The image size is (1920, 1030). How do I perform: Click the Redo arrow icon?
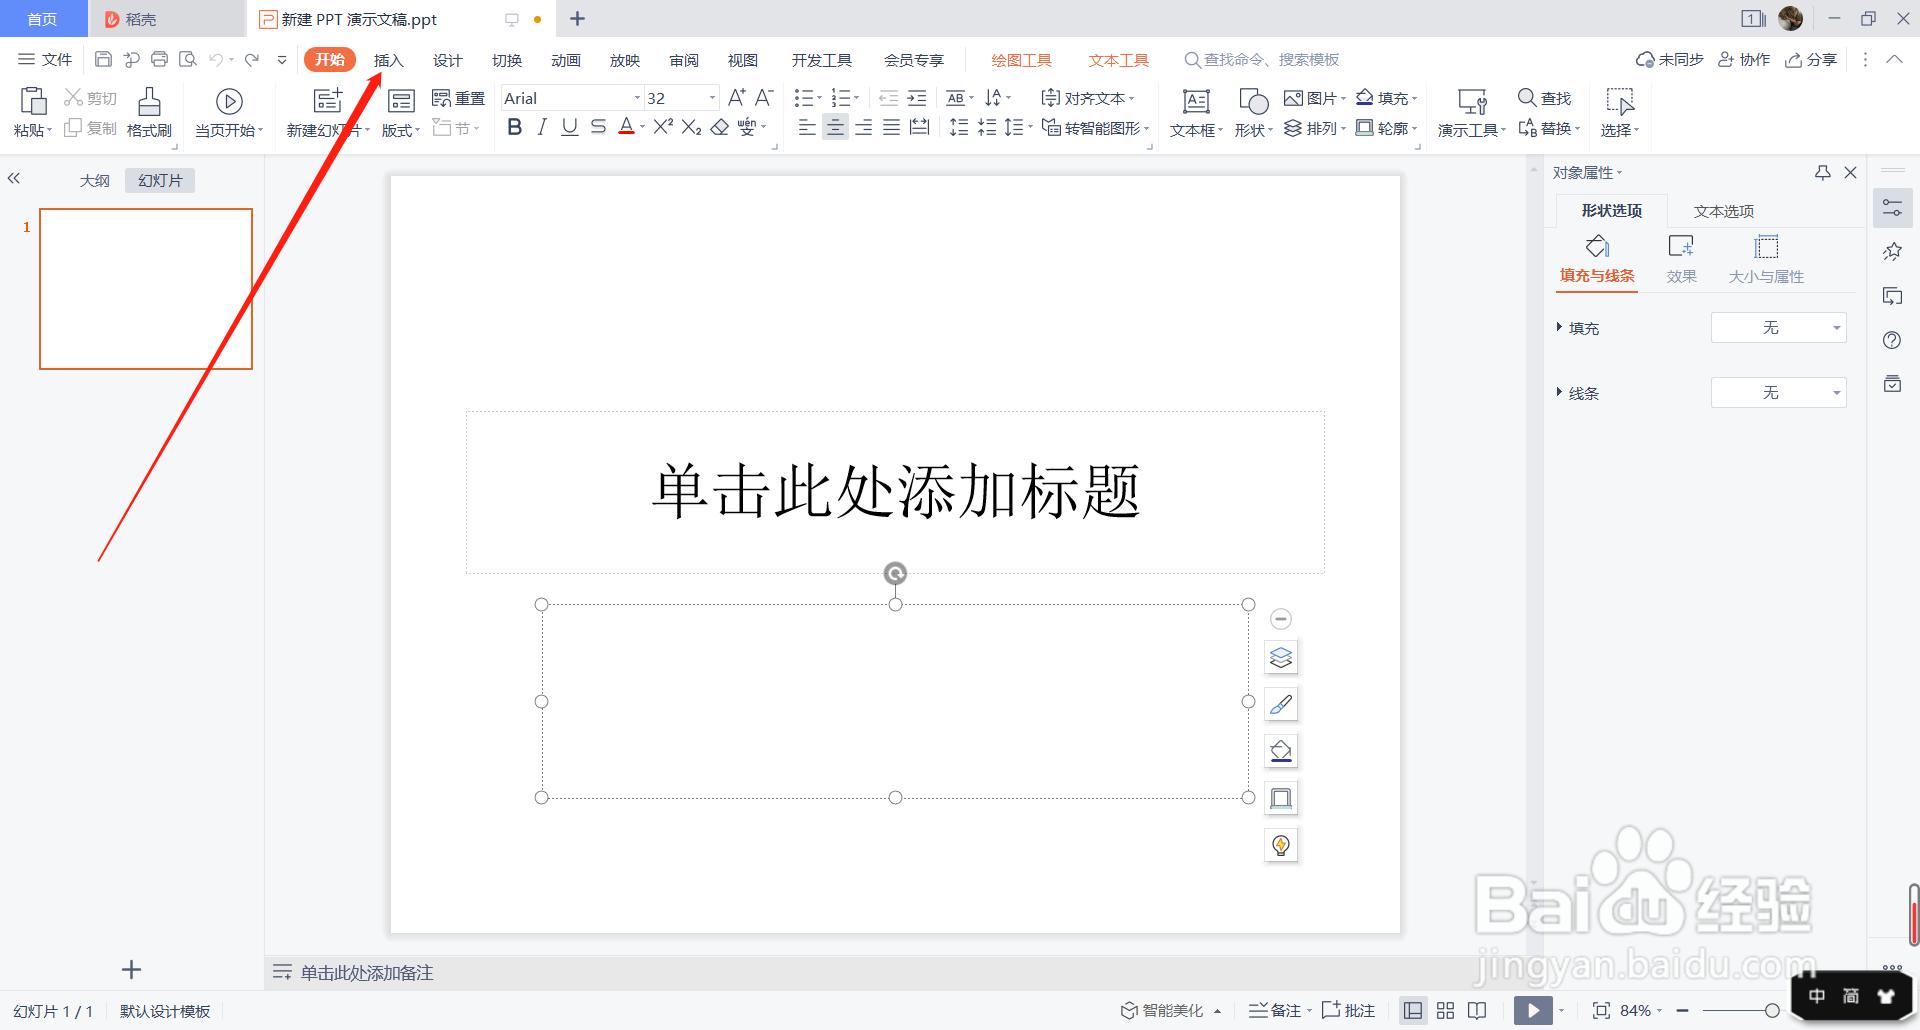pyautogui.click(x=252, y=59)
